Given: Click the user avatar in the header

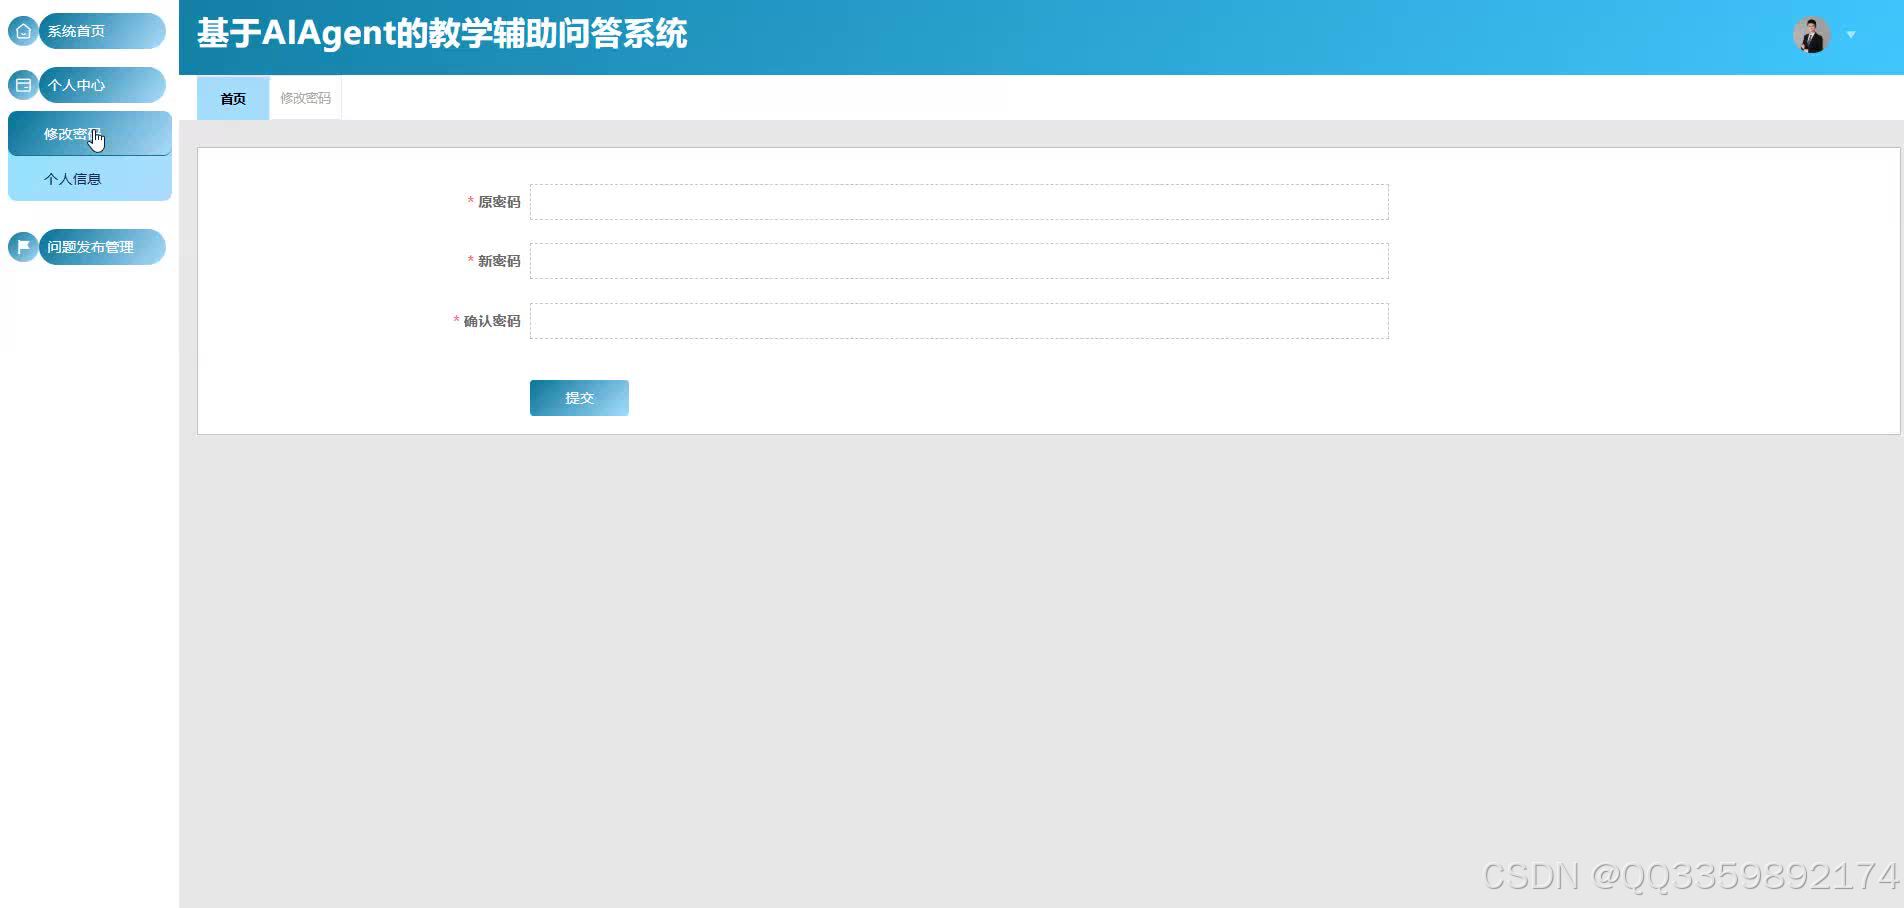Looking at the screenshot, I should (x=1811, y=35).
